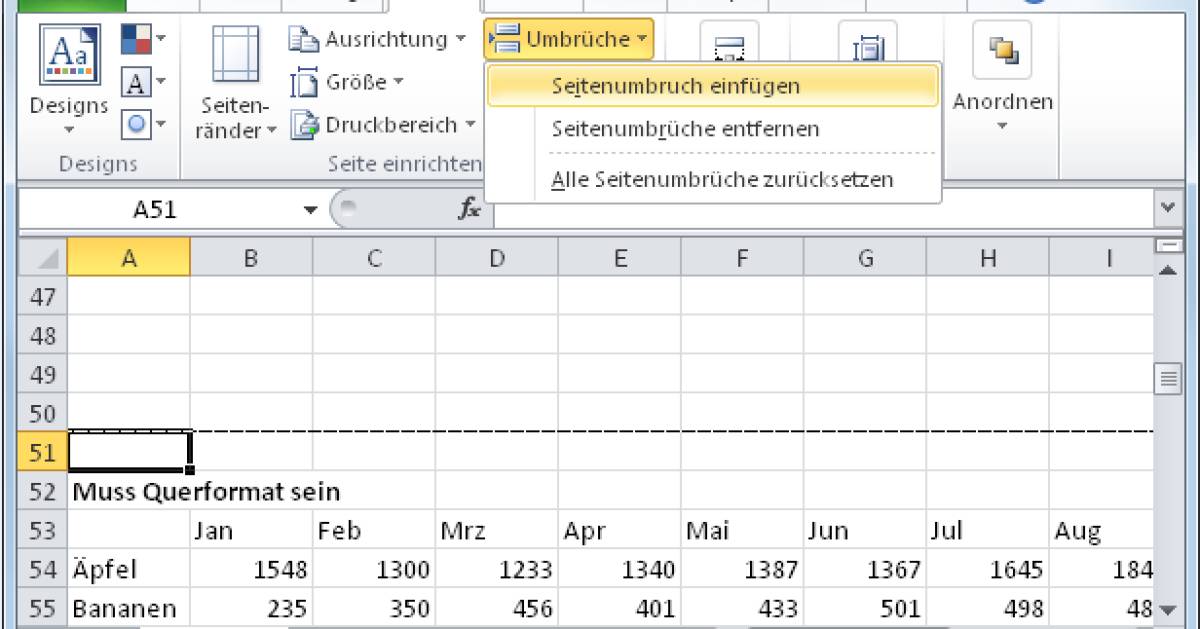Click the insert function fx icon
Image resolution: width=1200 pixels, height=629 pixels.
(469, 210)
